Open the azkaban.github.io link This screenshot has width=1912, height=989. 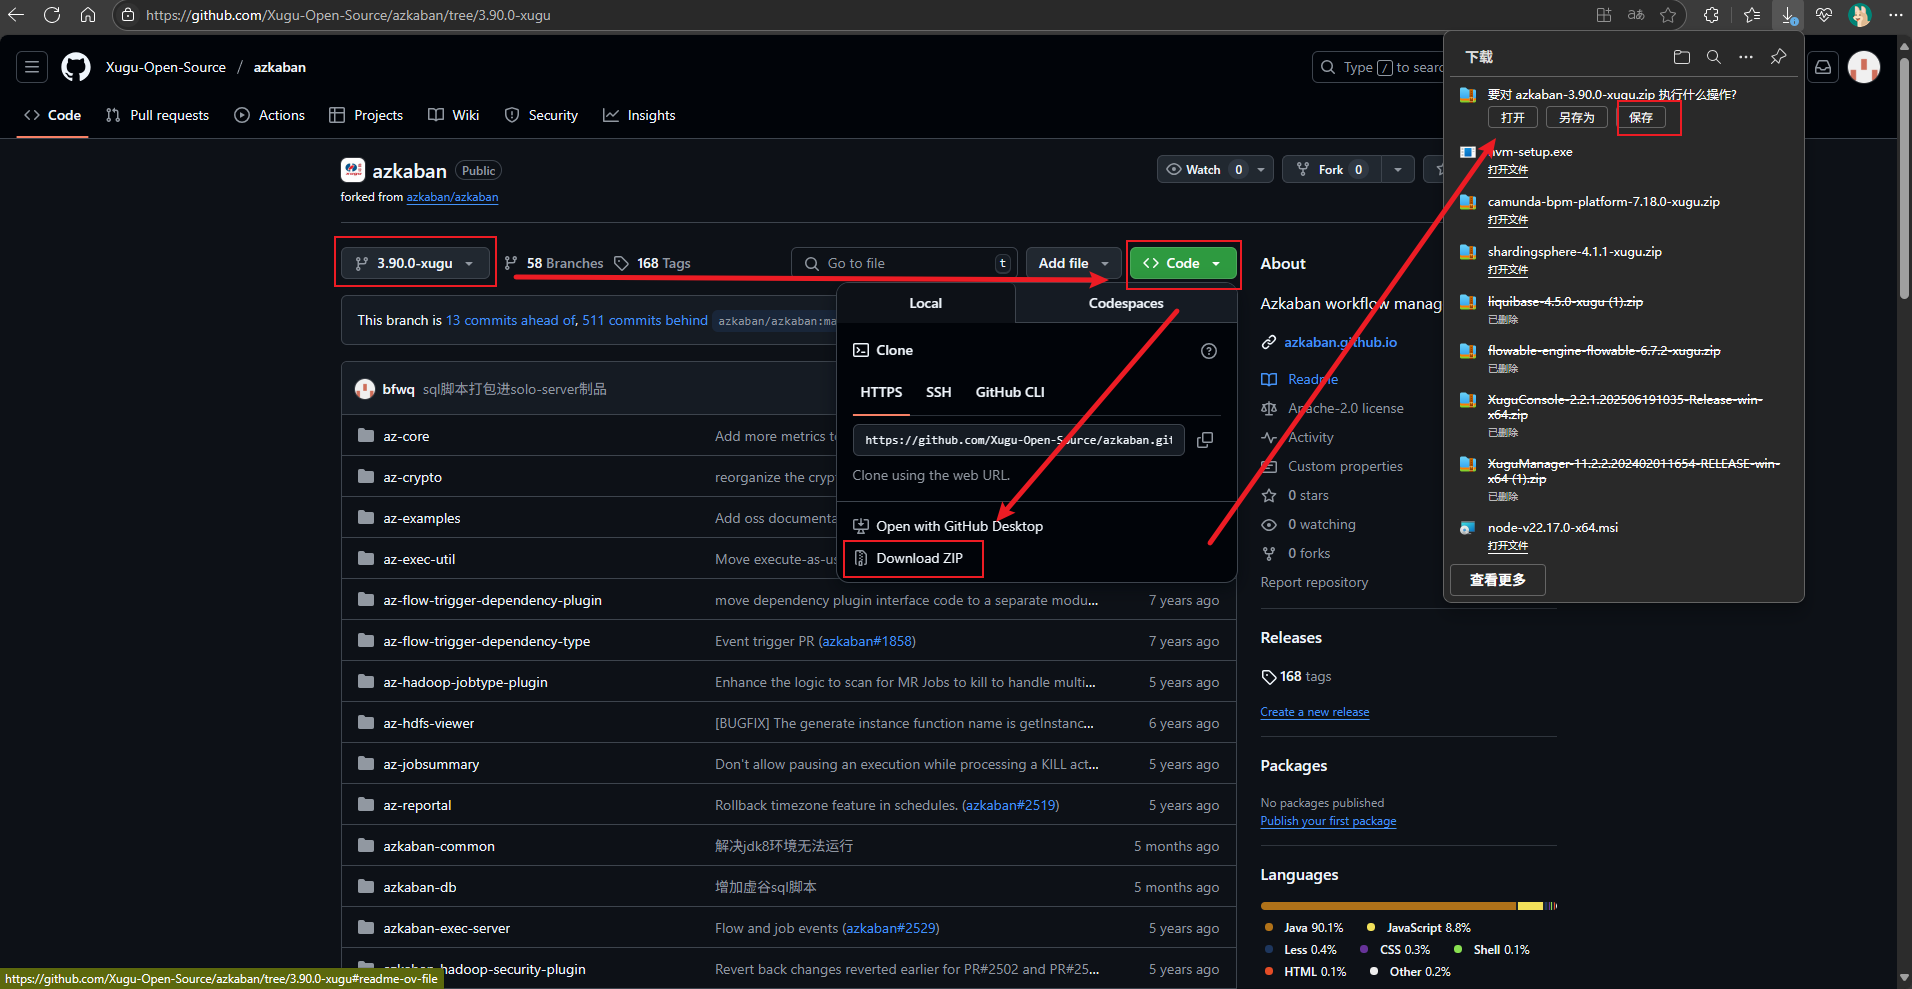[x=1340, y=342]
